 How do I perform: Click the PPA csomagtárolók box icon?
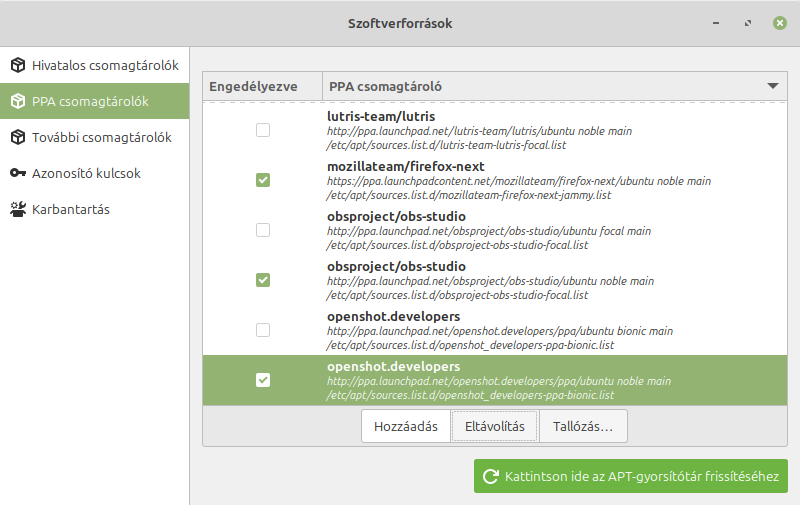18,101
